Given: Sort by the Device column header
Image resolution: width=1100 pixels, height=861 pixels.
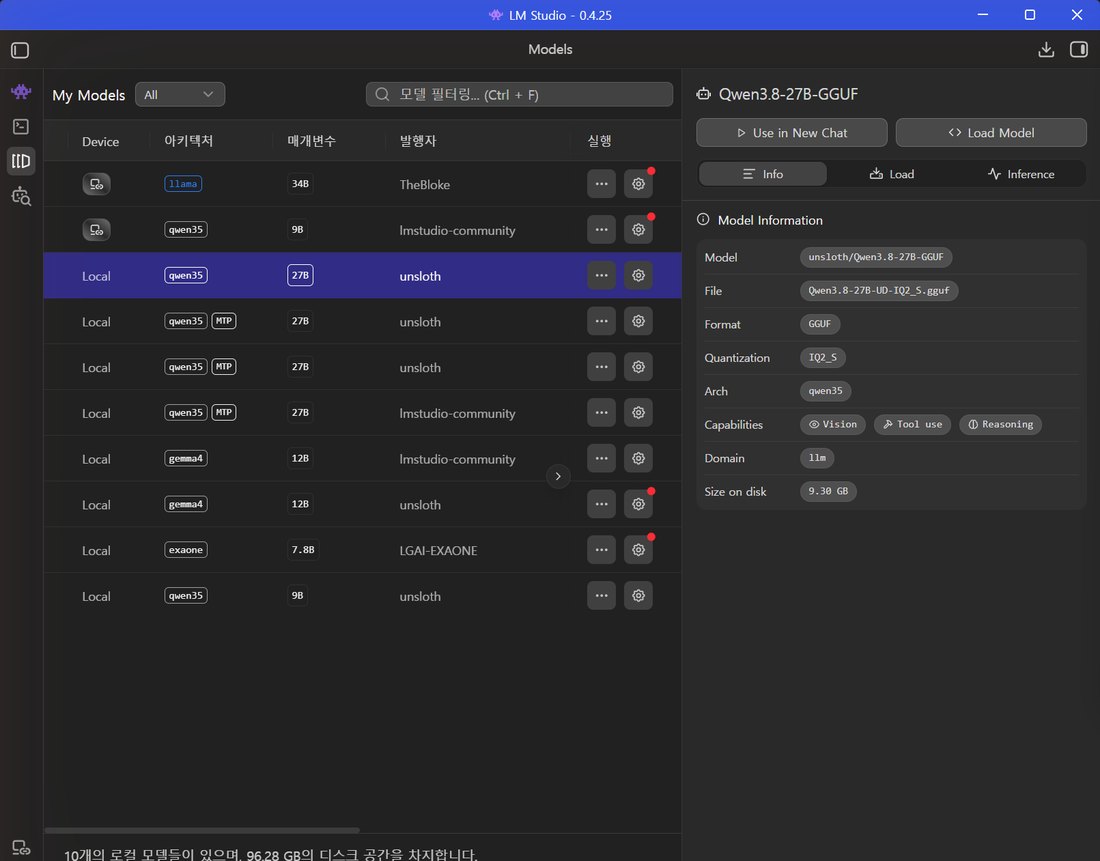Looking at the screenshot, I should pyautogui.click(x=100, y=142).
